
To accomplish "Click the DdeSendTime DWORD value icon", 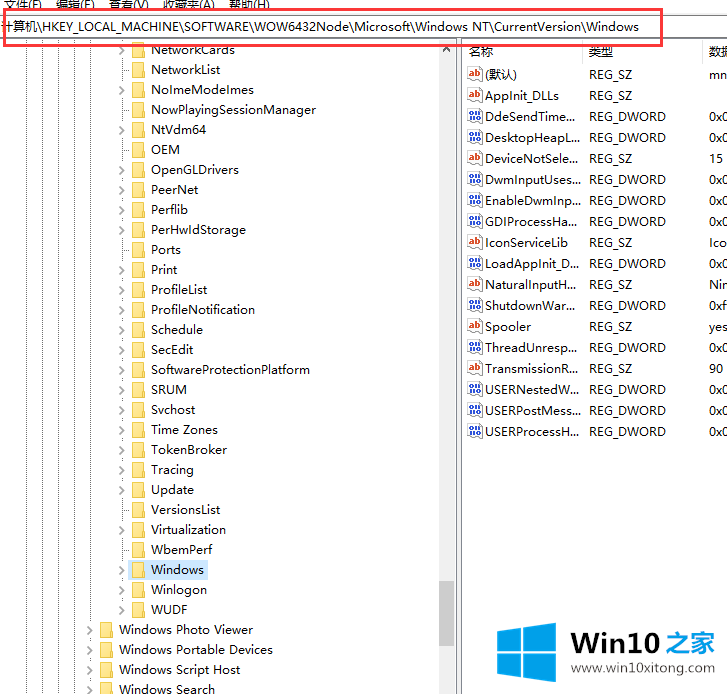I will pos(475,116).
